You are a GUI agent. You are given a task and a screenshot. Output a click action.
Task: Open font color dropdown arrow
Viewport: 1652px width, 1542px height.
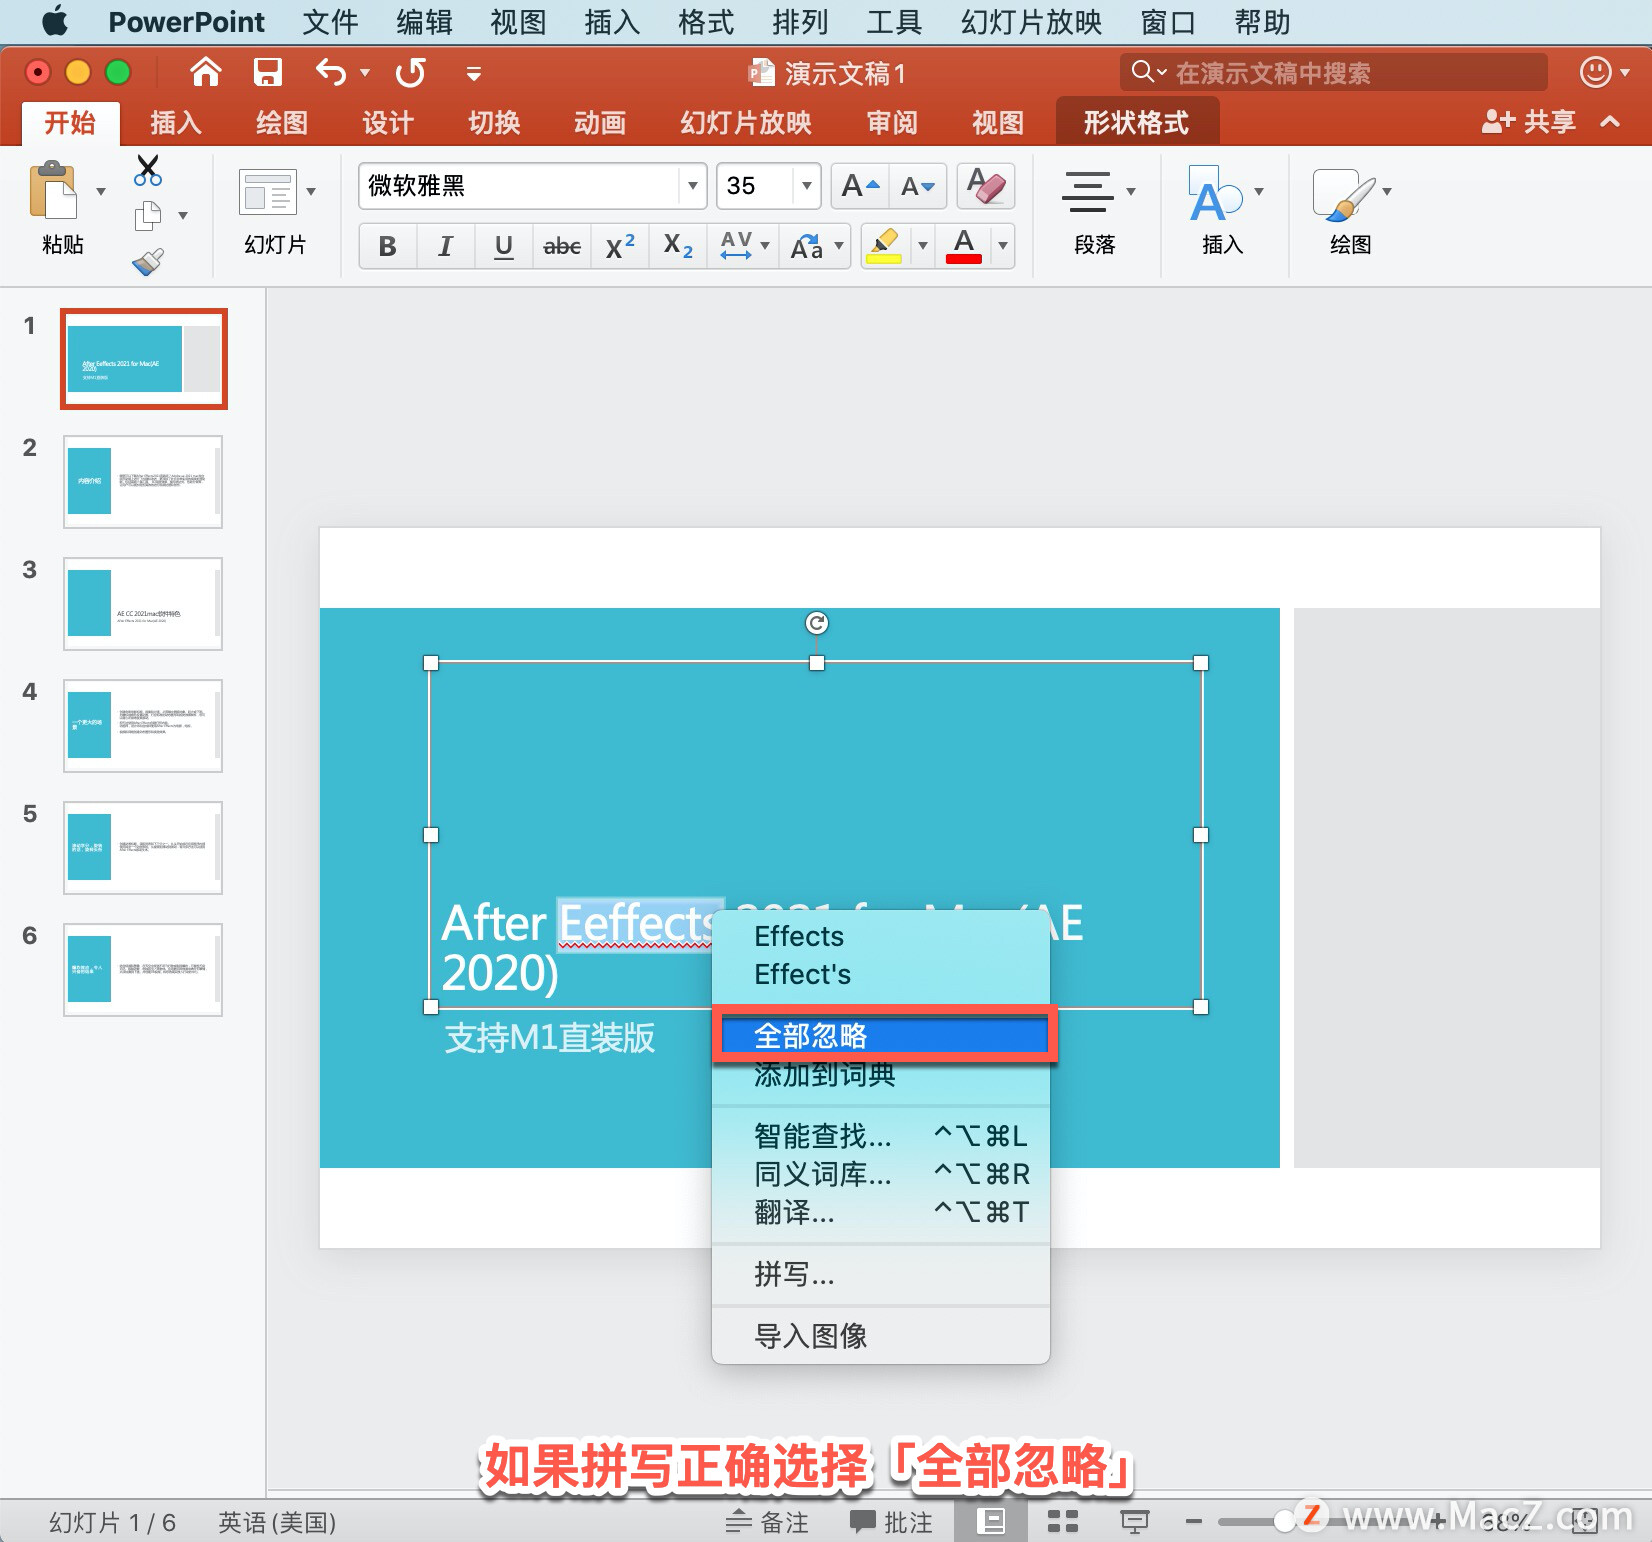point(1001,246)
